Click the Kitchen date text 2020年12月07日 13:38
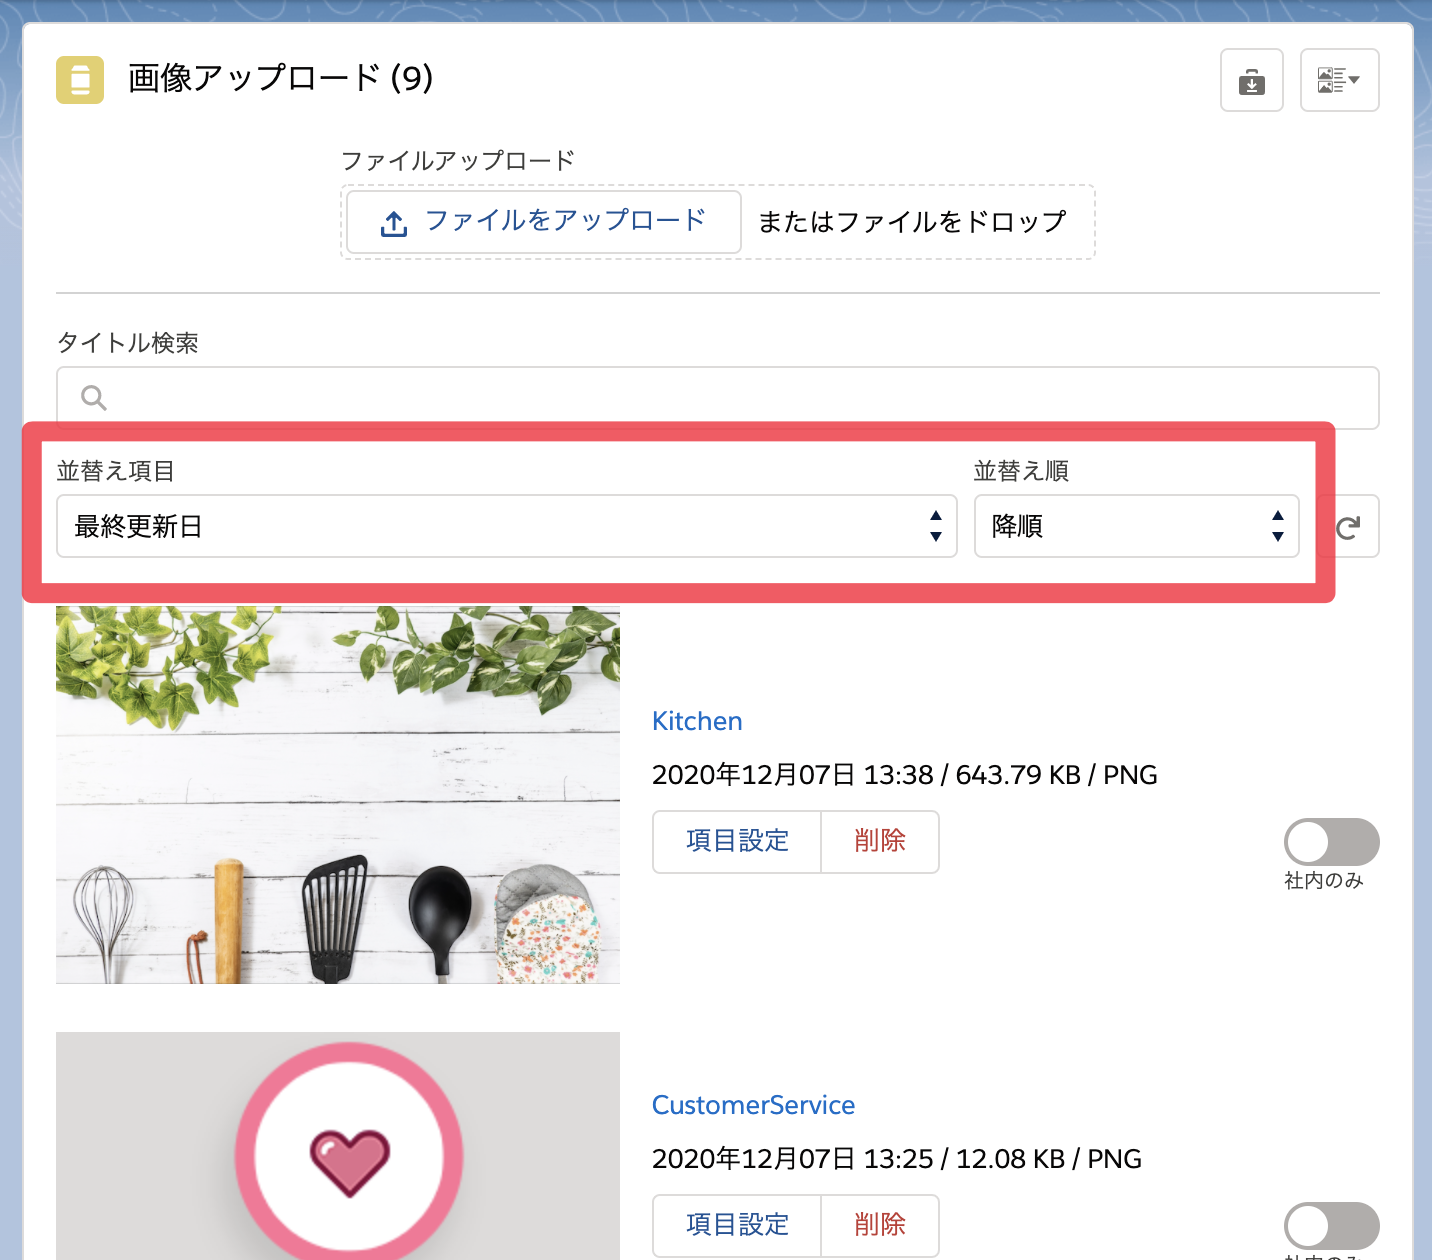This screenshot has height=1260, width=1432. point(793,775)
